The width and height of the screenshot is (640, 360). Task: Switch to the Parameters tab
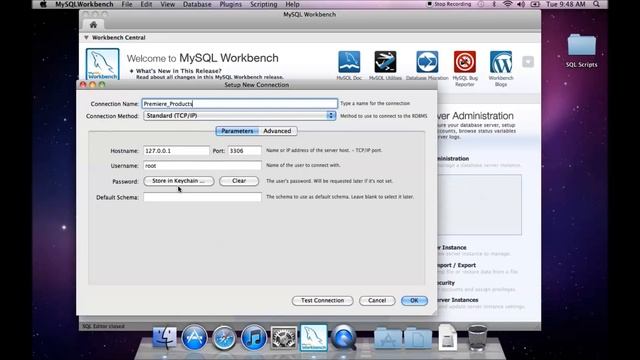(x=237, y=131)
